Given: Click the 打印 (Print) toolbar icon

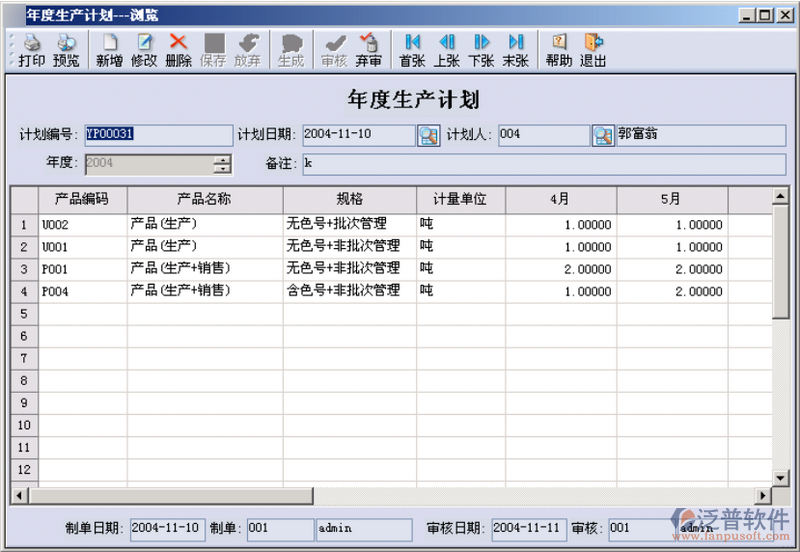Looking at the screenshot, I should point(31,50).
